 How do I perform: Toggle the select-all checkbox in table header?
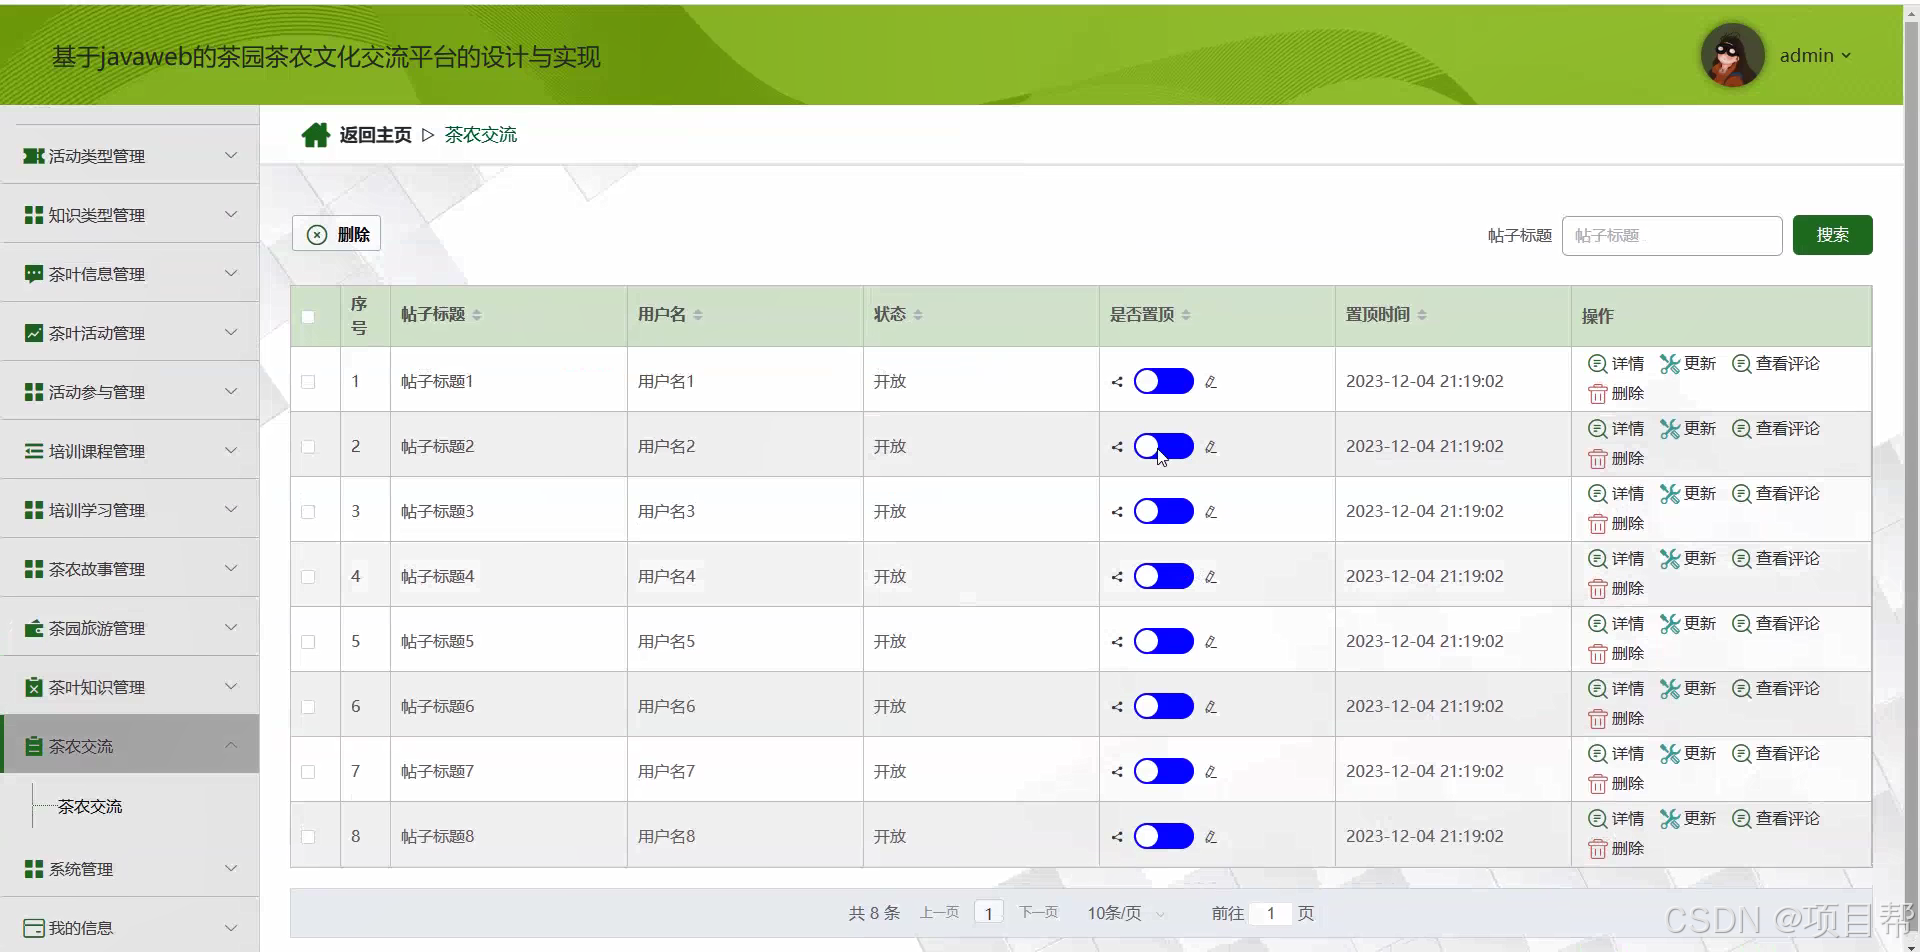point(308,317)
